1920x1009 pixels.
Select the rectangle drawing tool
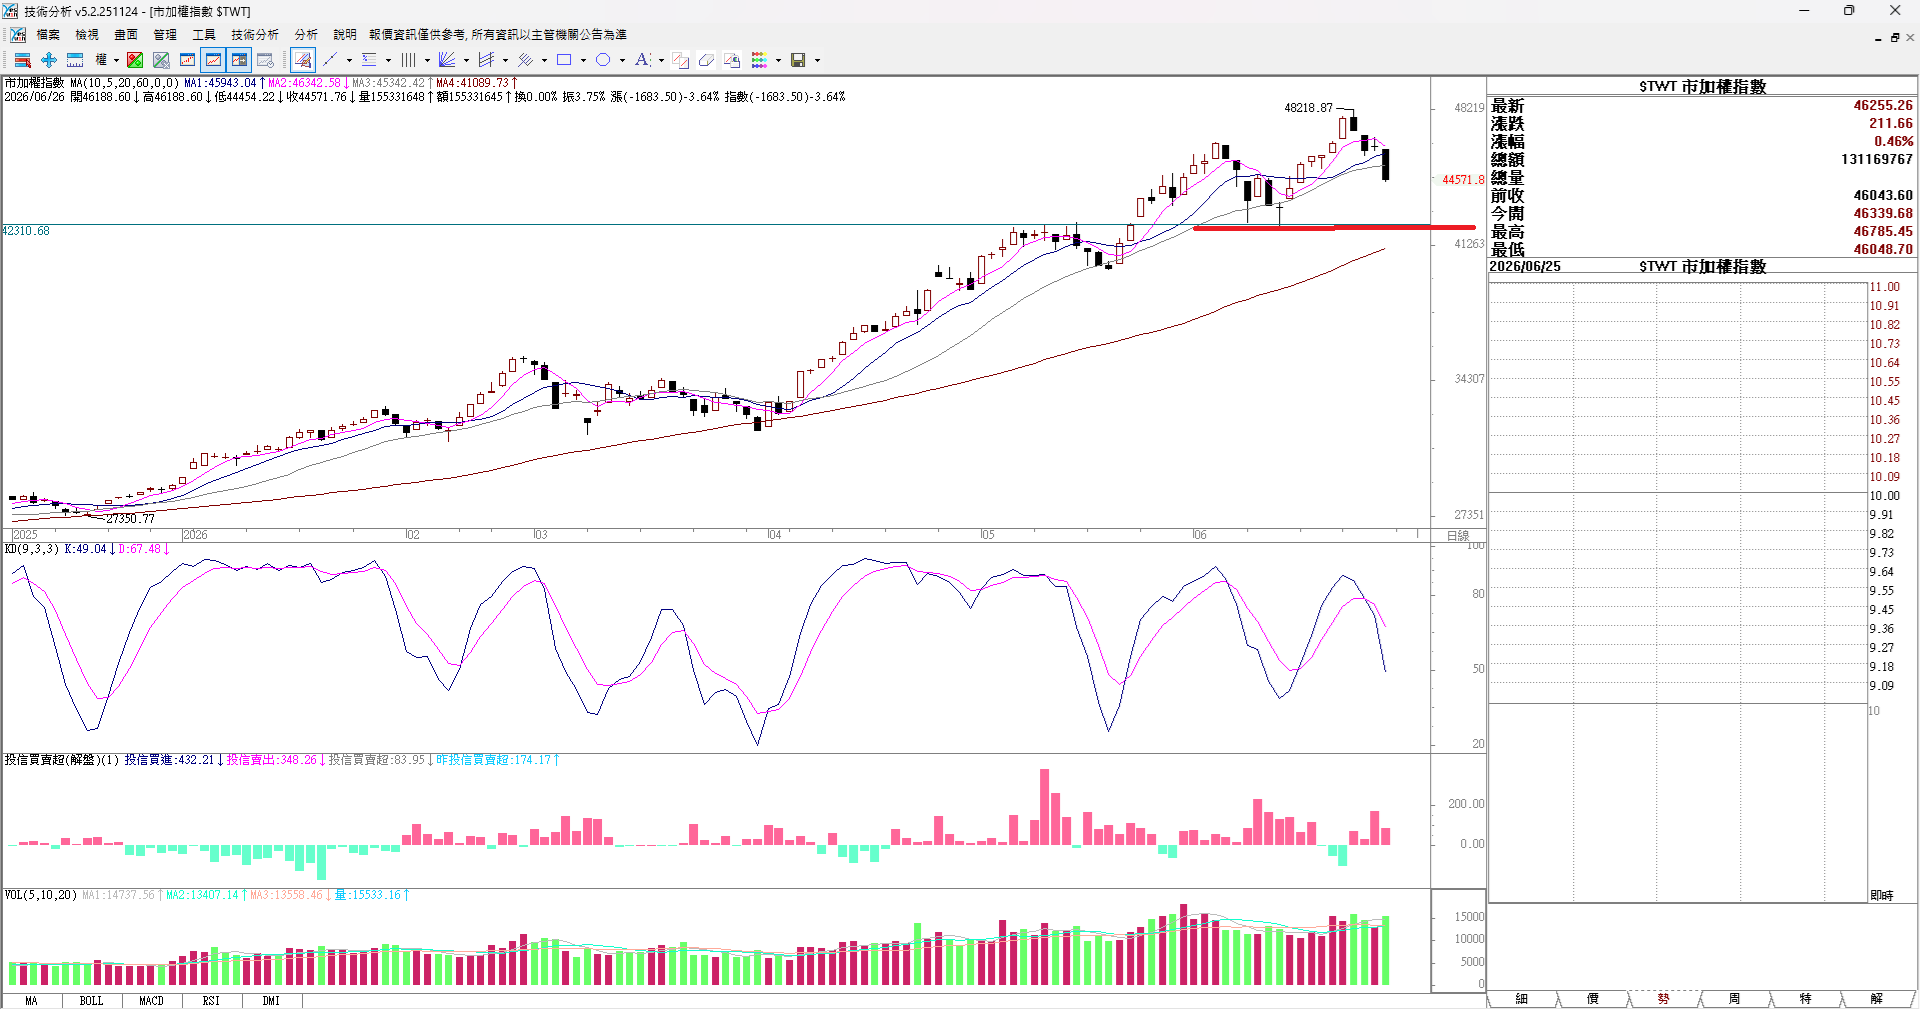click(x=564, y=60)
